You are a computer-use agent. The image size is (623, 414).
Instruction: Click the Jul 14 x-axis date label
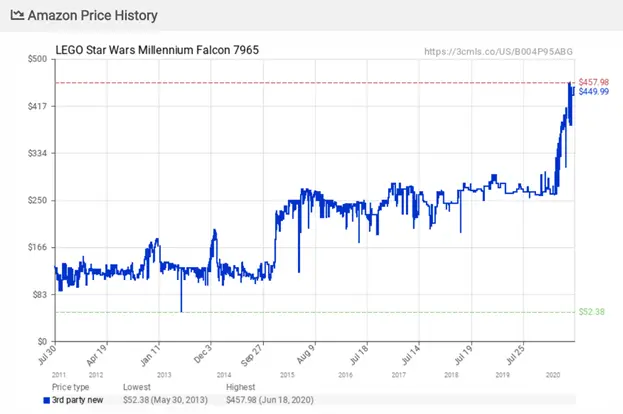[411, 355]
